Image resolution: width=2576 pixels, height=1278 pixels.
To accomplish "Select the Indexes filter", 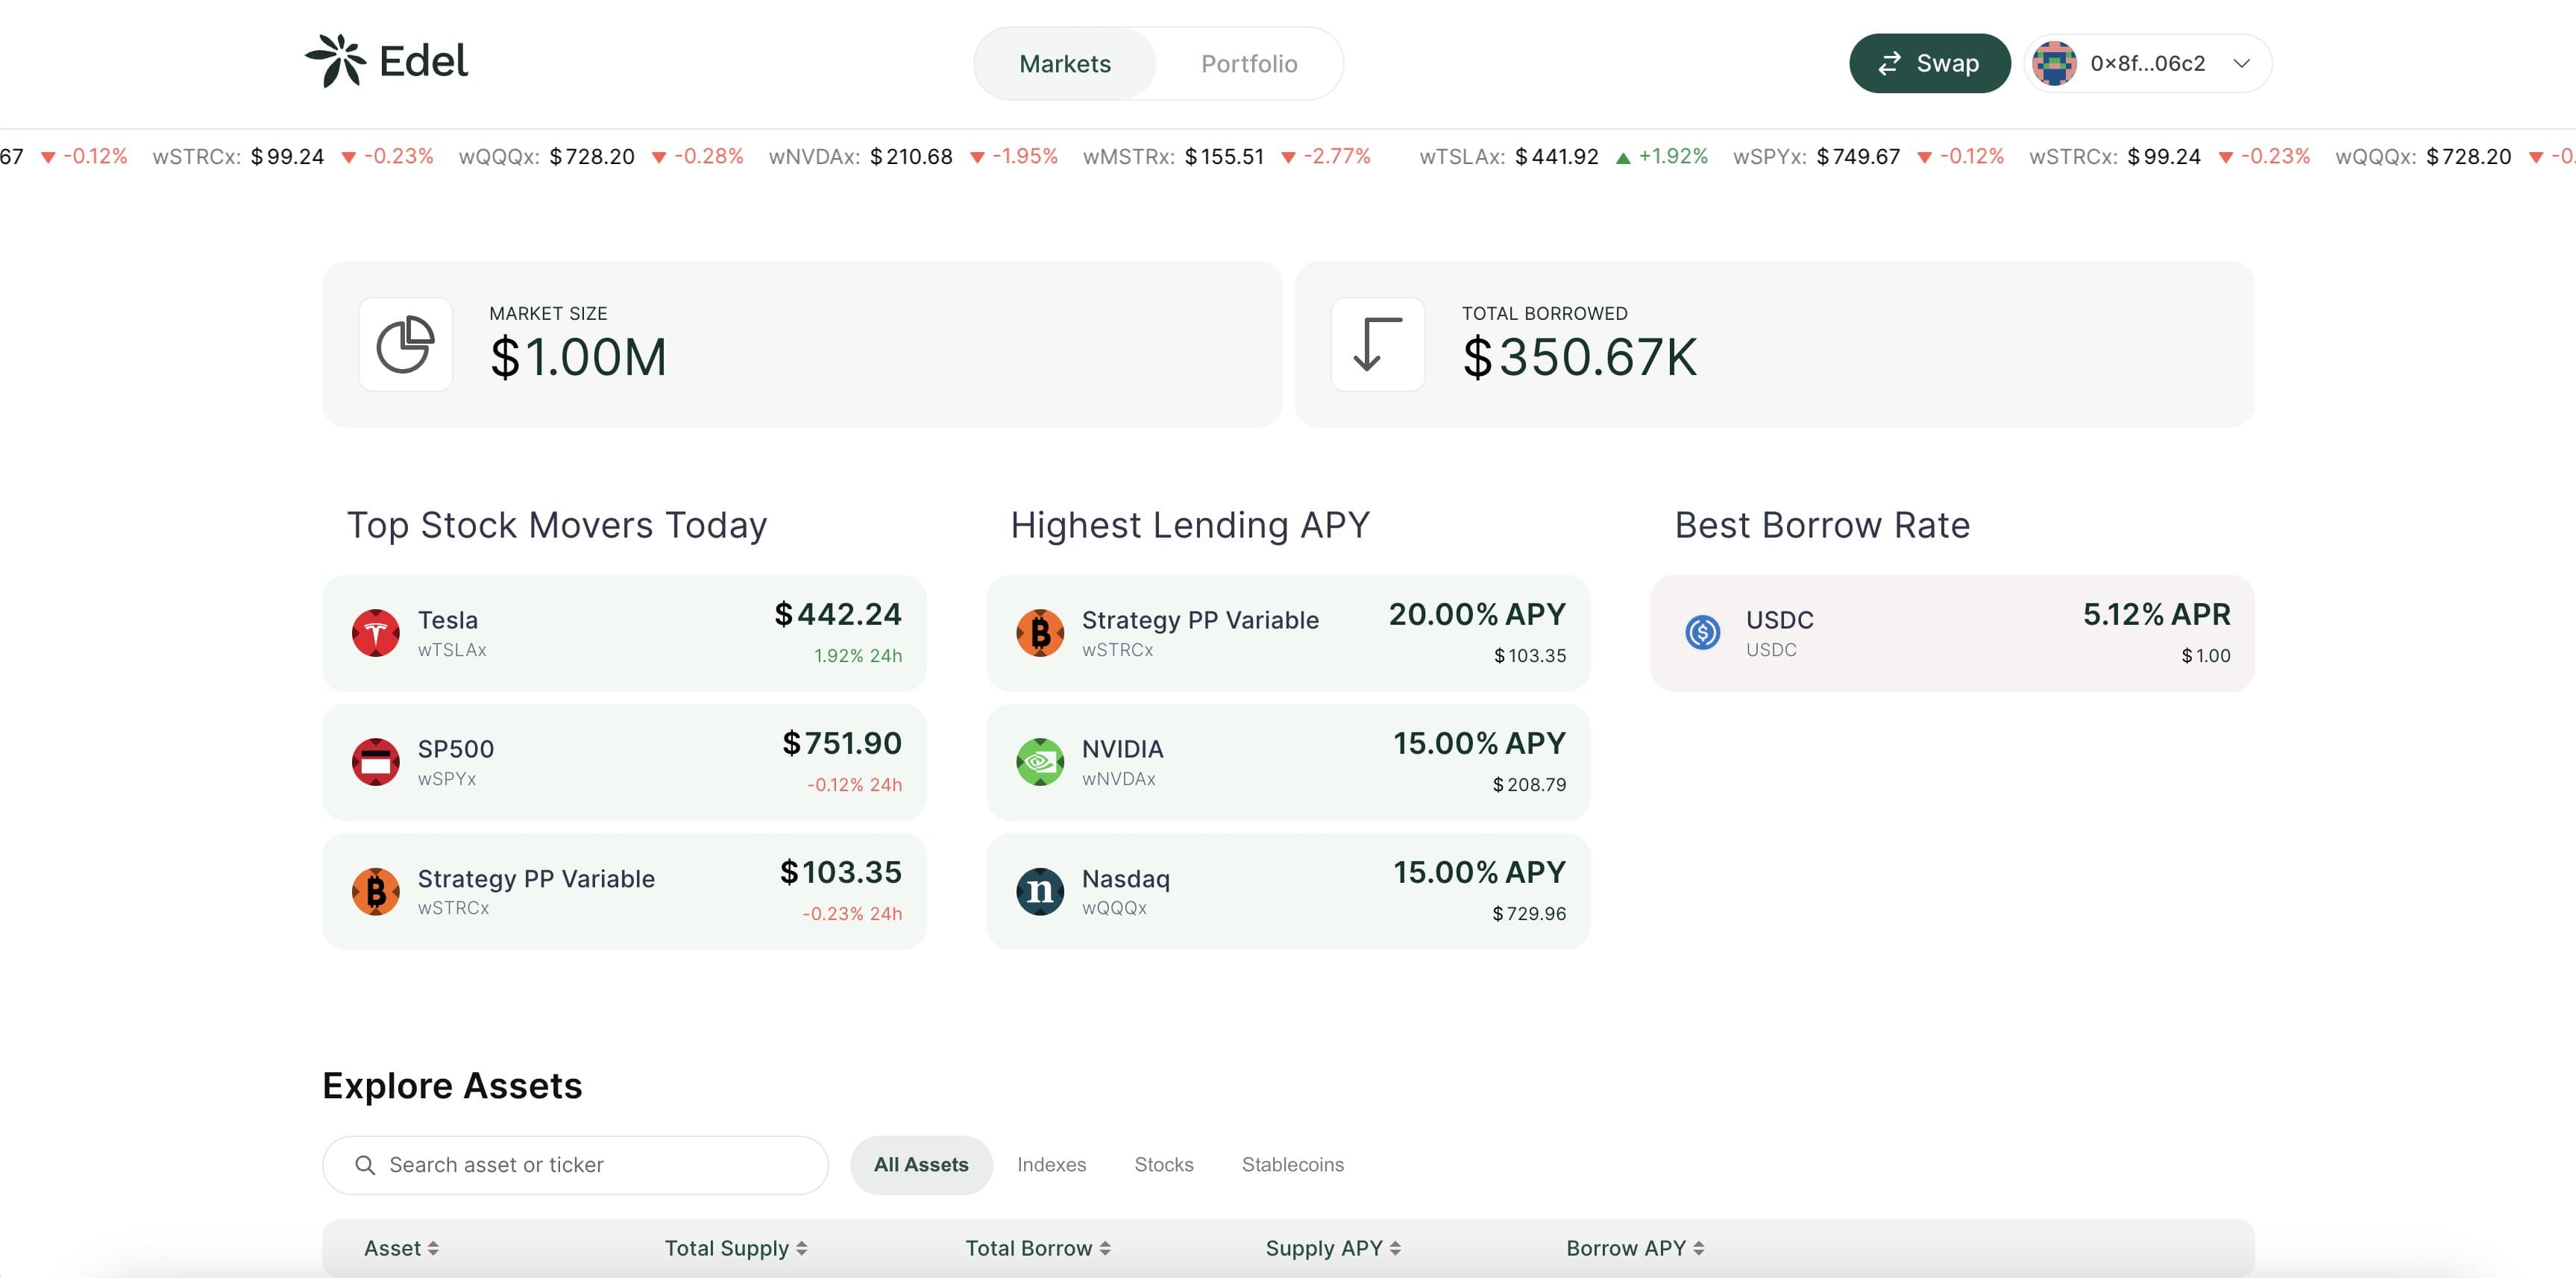I will [x=1051, y=1165].
